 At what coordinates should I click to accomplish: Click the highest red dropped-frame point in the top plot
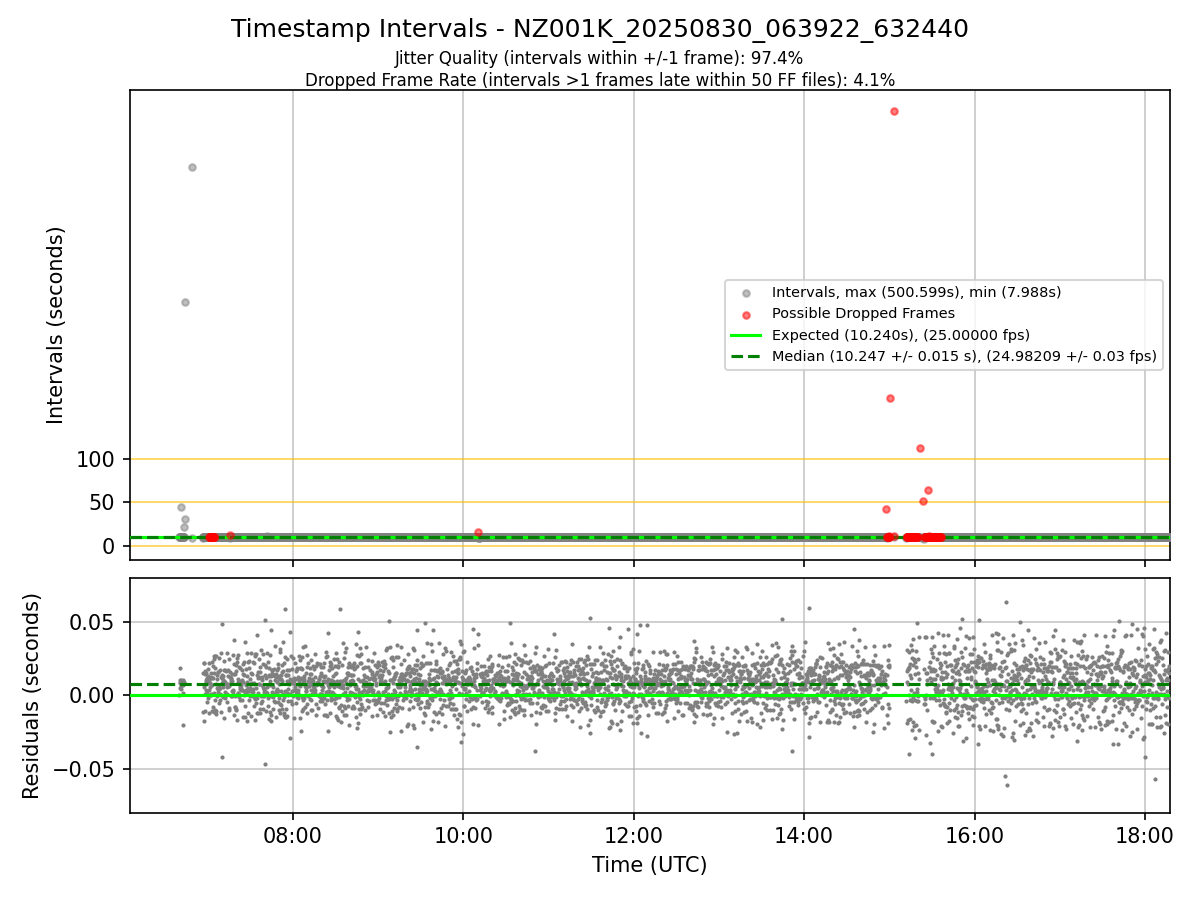tap(894, 111)
